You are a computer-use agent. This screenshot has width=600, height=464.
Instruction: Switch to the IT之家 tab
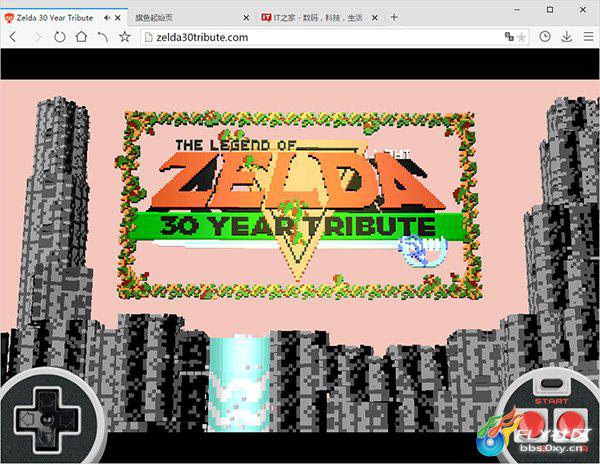coord(318,18)
